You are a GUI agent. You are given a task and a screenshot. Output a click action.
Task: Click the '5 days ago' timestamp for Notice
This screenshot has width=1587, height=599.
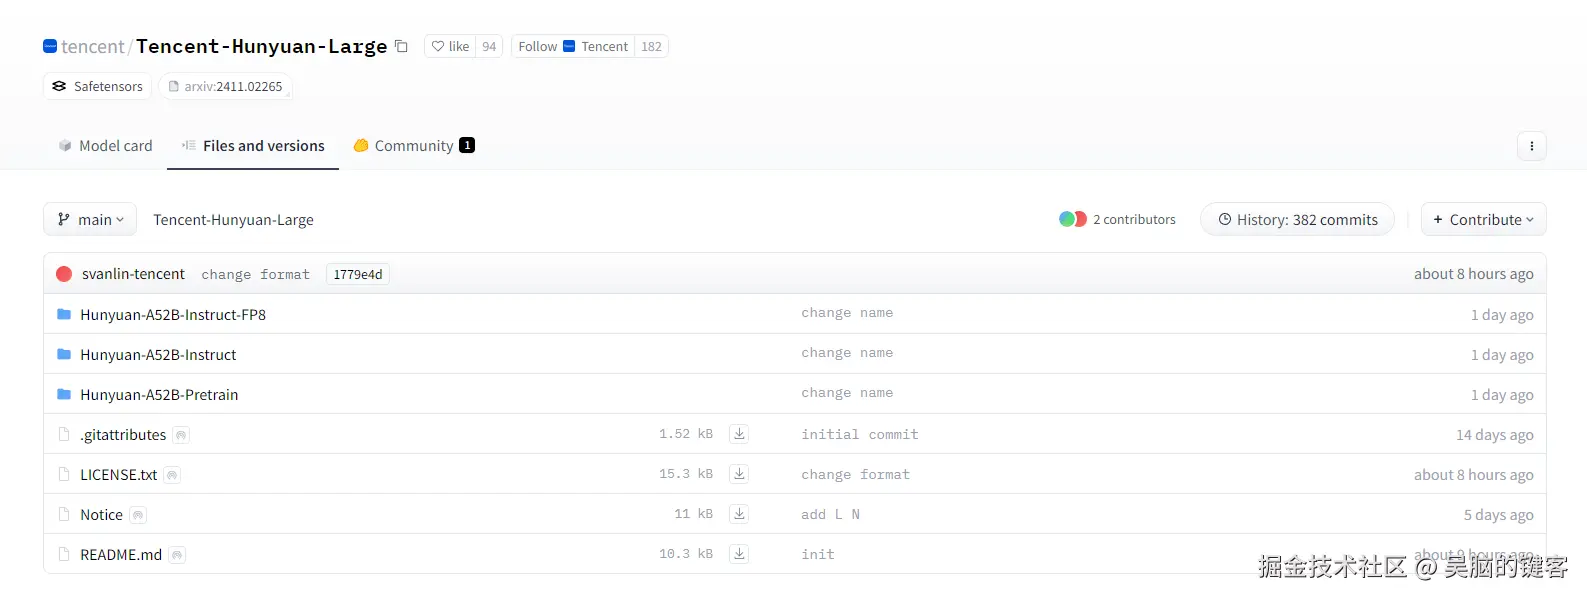point(1498,514)
